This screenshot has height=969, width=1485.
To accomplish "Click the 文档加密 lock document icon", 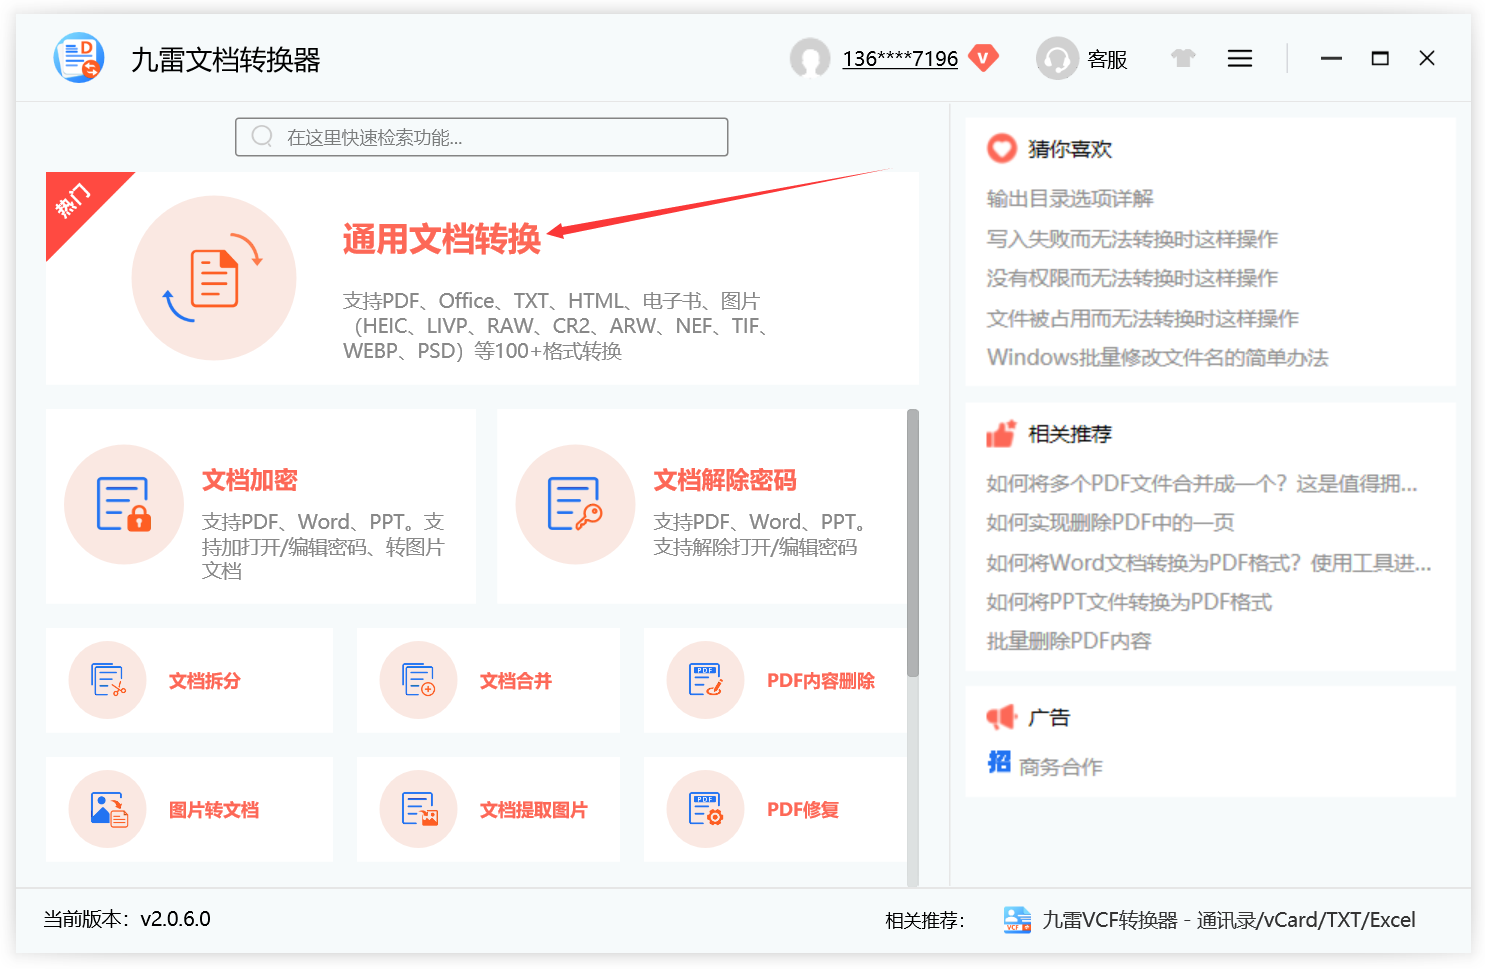I will click(124, 504).
